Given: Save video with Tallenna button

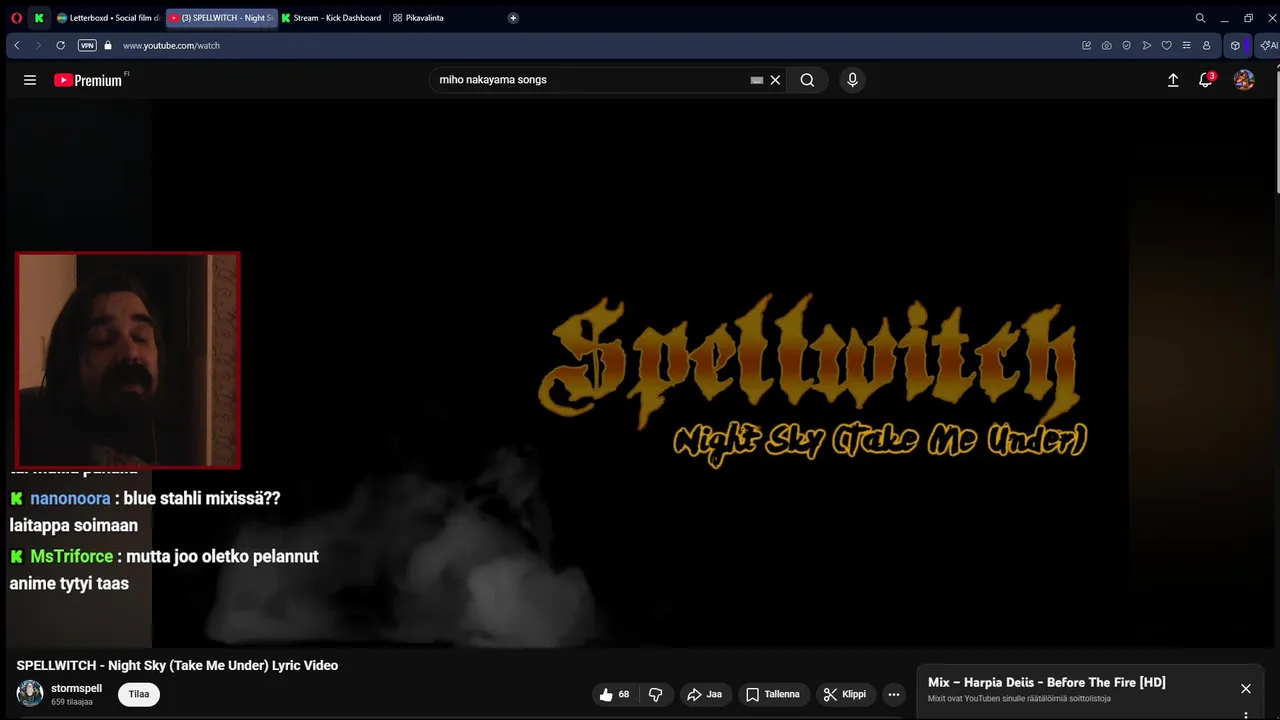Looking at the screenshot, I should coord(773,694).
